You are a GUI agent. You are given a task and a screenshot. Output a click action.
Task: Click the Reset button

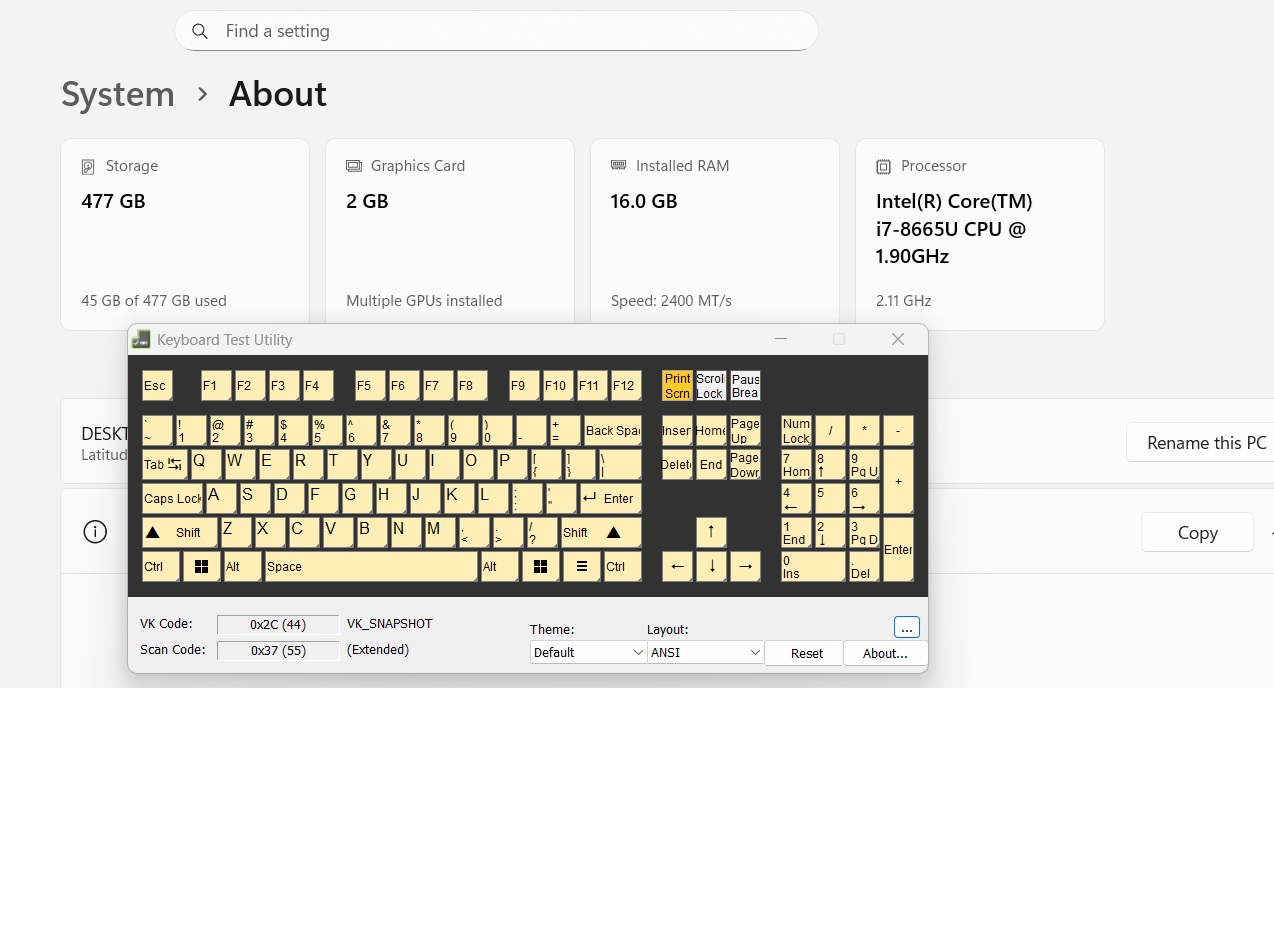click(x=806, y=653)
